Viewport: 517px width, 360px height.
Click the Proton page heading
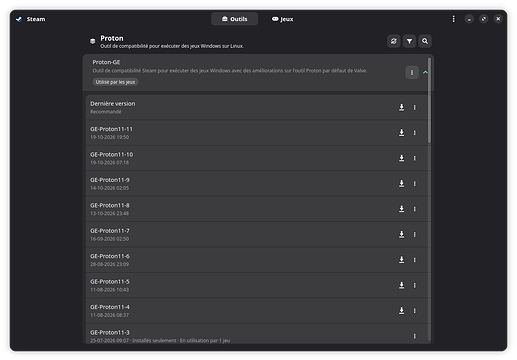(x=112, y=38)
